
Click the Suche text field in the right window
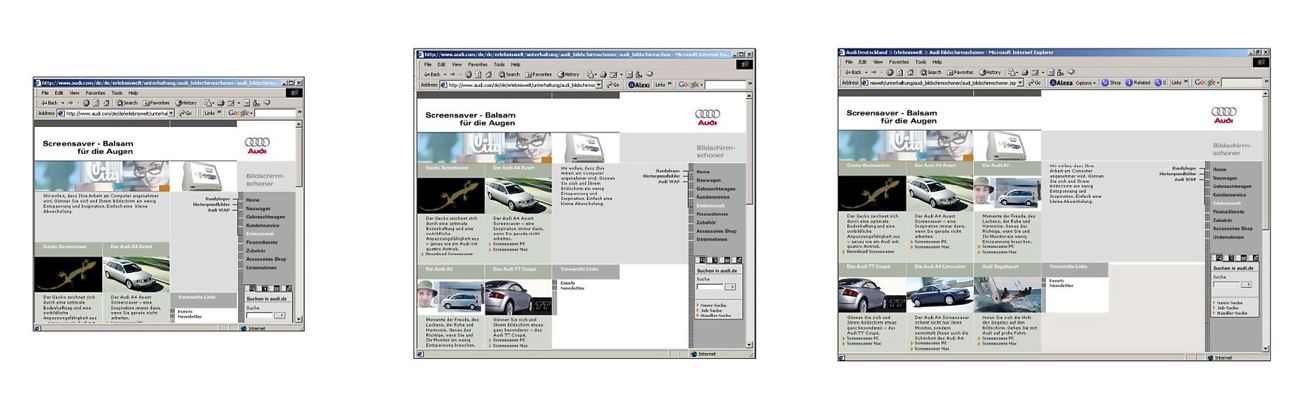pos(1226,284)
